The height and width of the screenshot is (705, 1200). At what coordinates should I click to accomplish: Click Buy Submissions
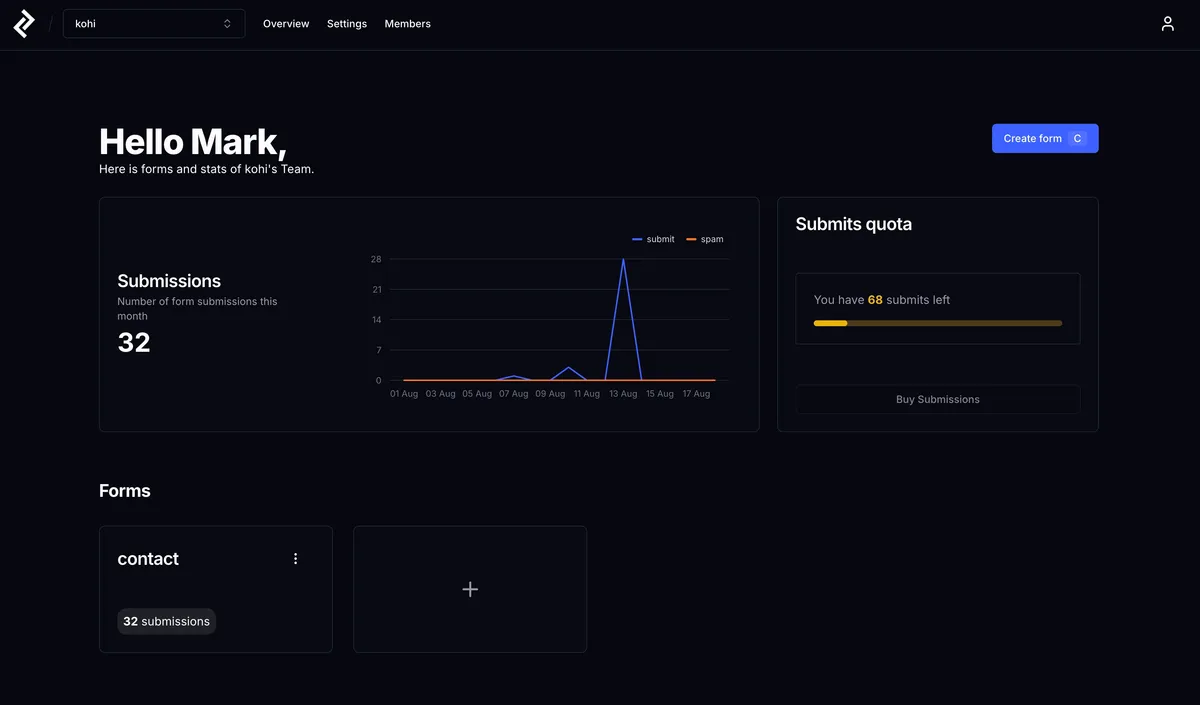937,399
